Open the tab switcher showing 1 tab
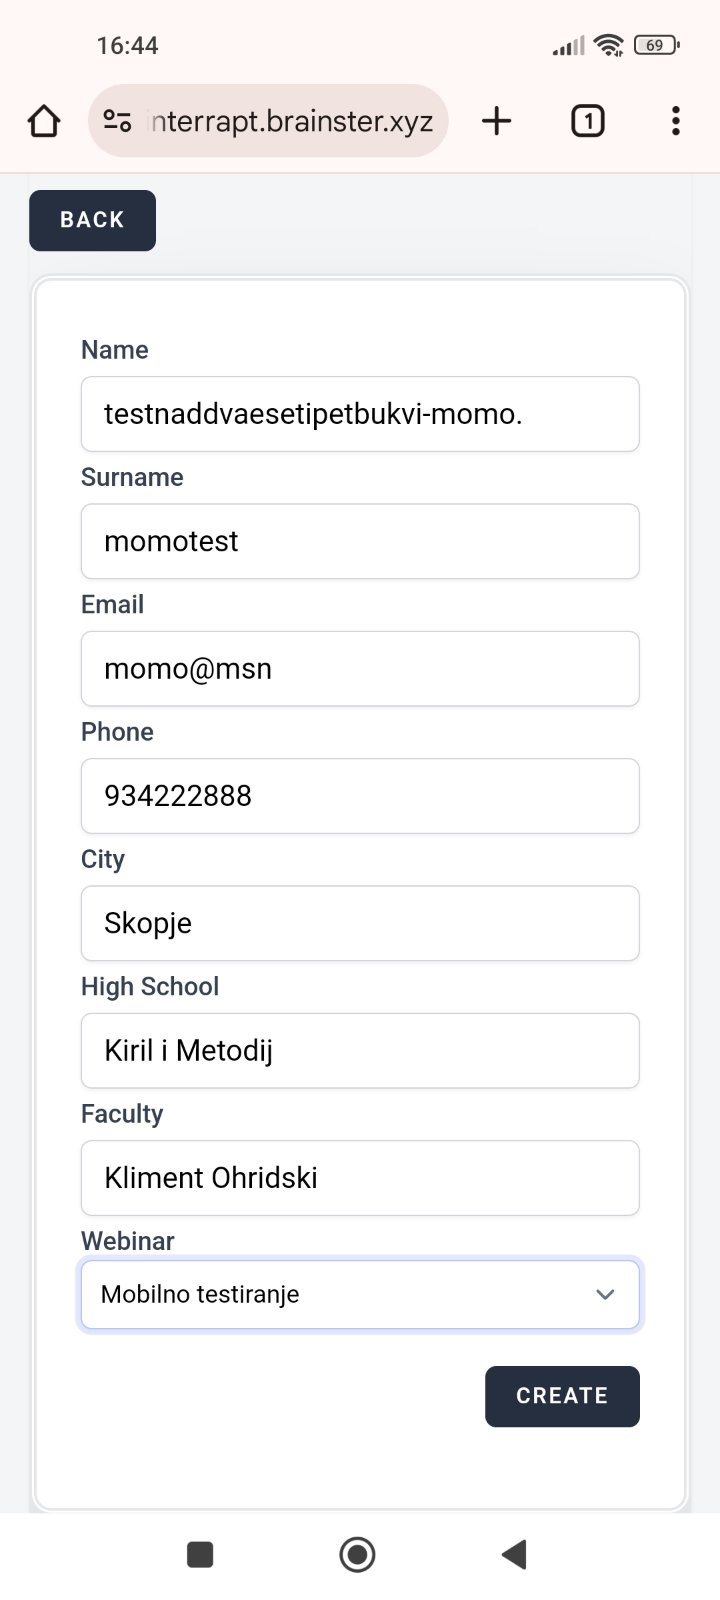This screenshot has height=1600, width=720. pos(587,122)
